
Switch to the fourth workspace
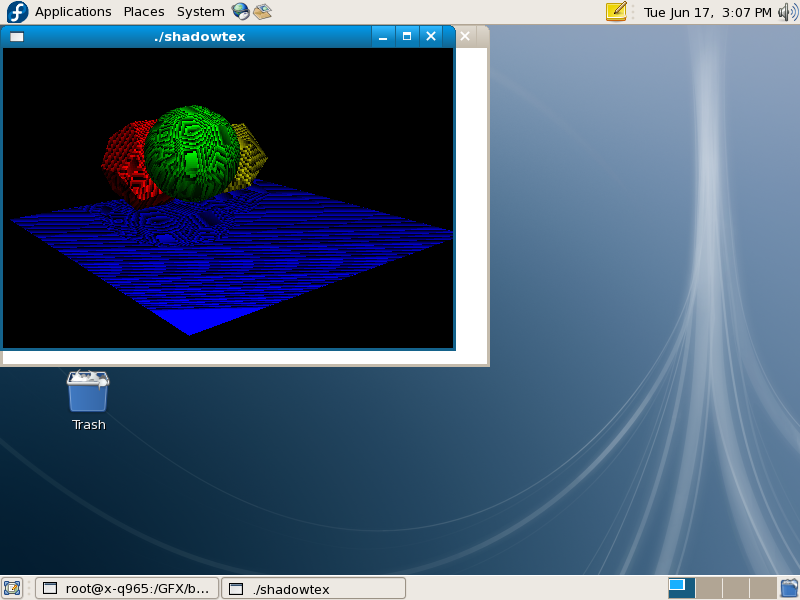[763, 588]
